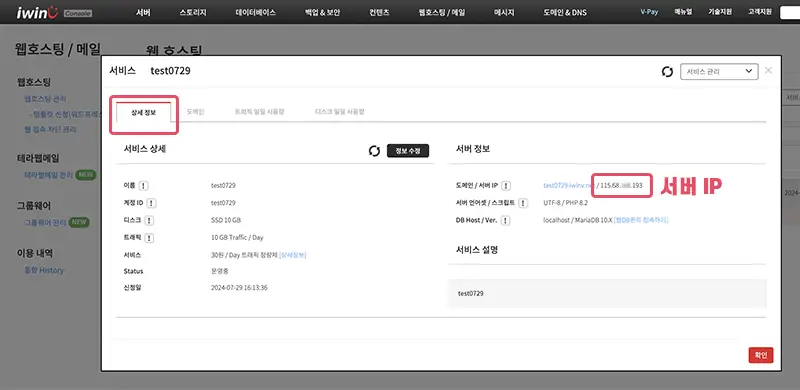Click the 운영중 status value
This screenshot has height=390, width=800.
(x=220, y=271)
